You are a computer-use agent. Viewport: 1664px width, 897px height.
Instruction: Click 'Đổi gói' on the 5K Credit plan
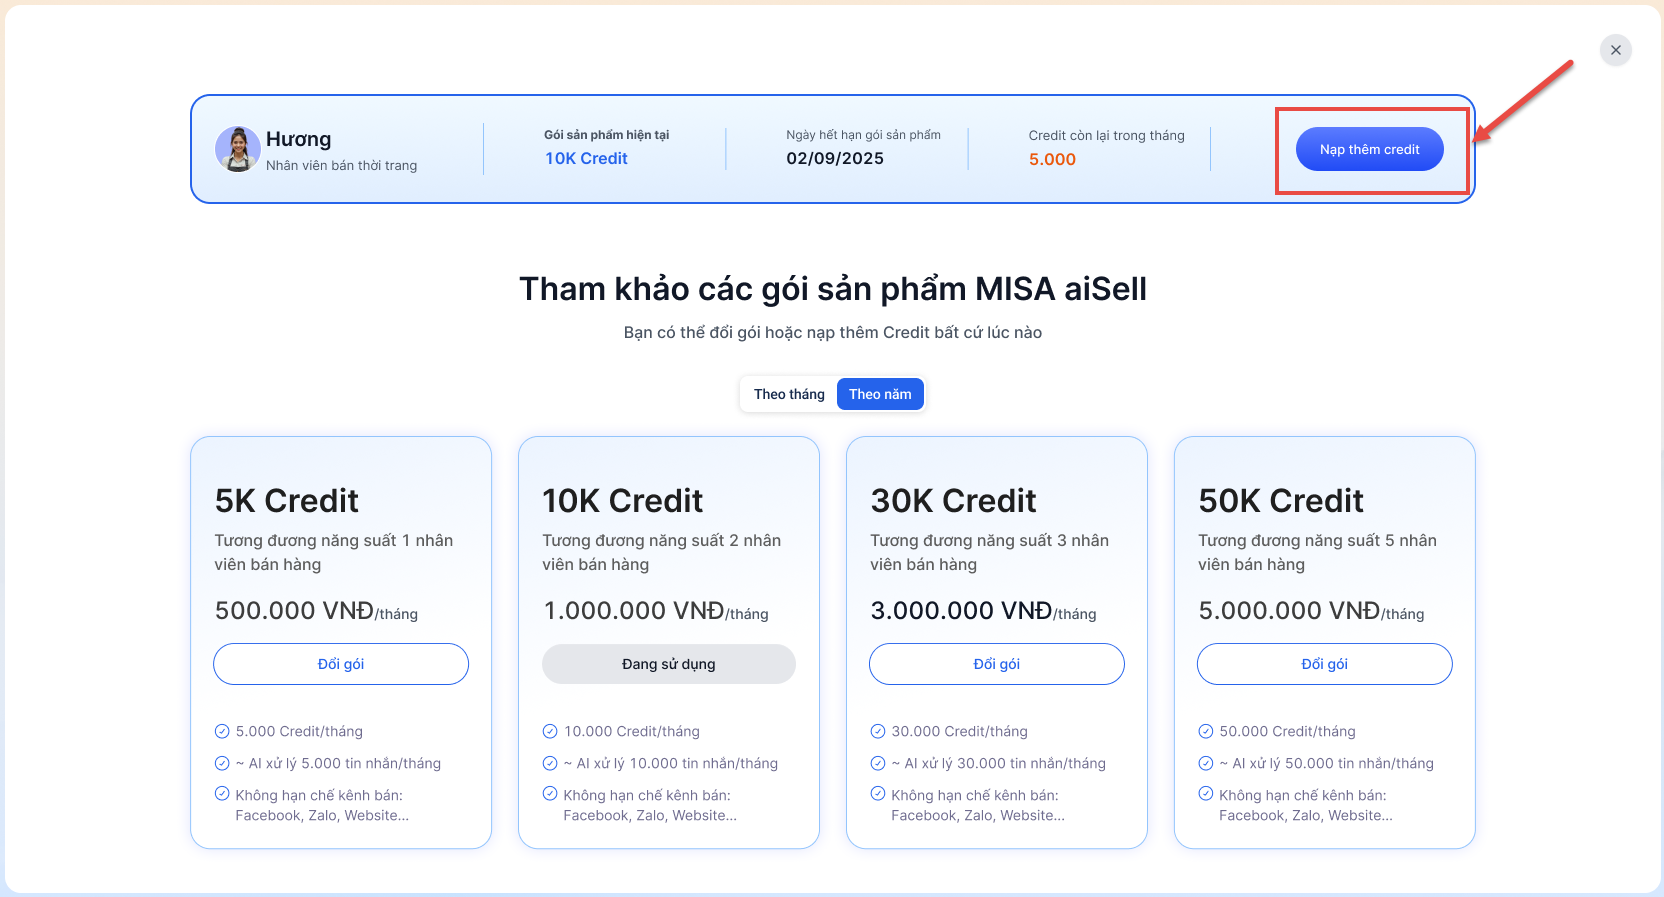[341, 664]
